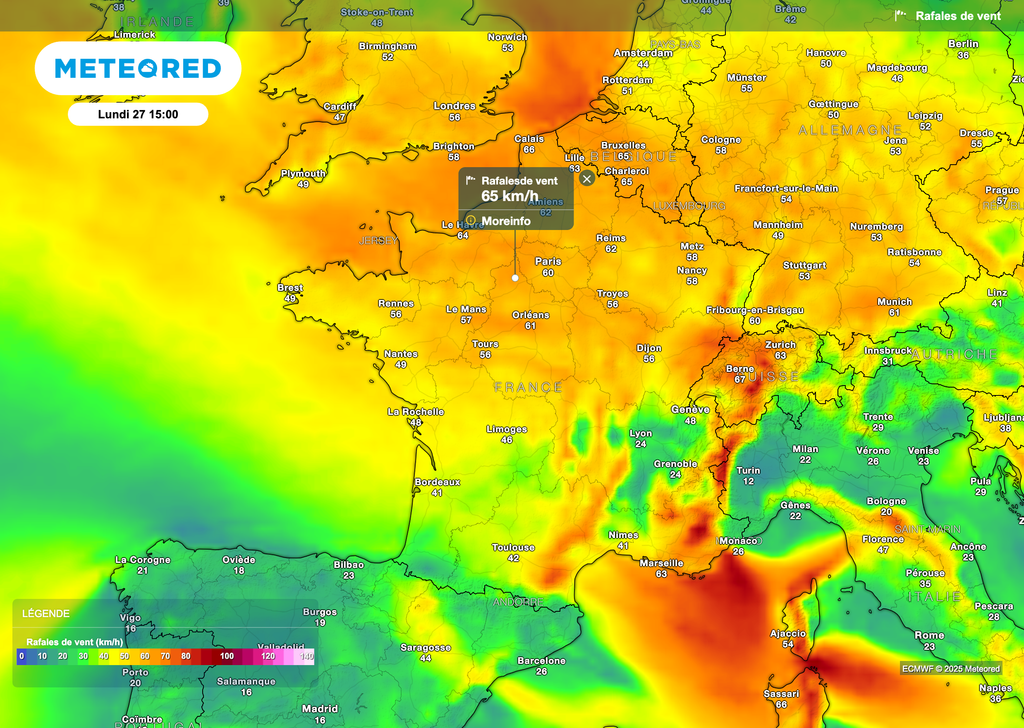
Task: Click the Meteored logo
Action: coord(138,68)
